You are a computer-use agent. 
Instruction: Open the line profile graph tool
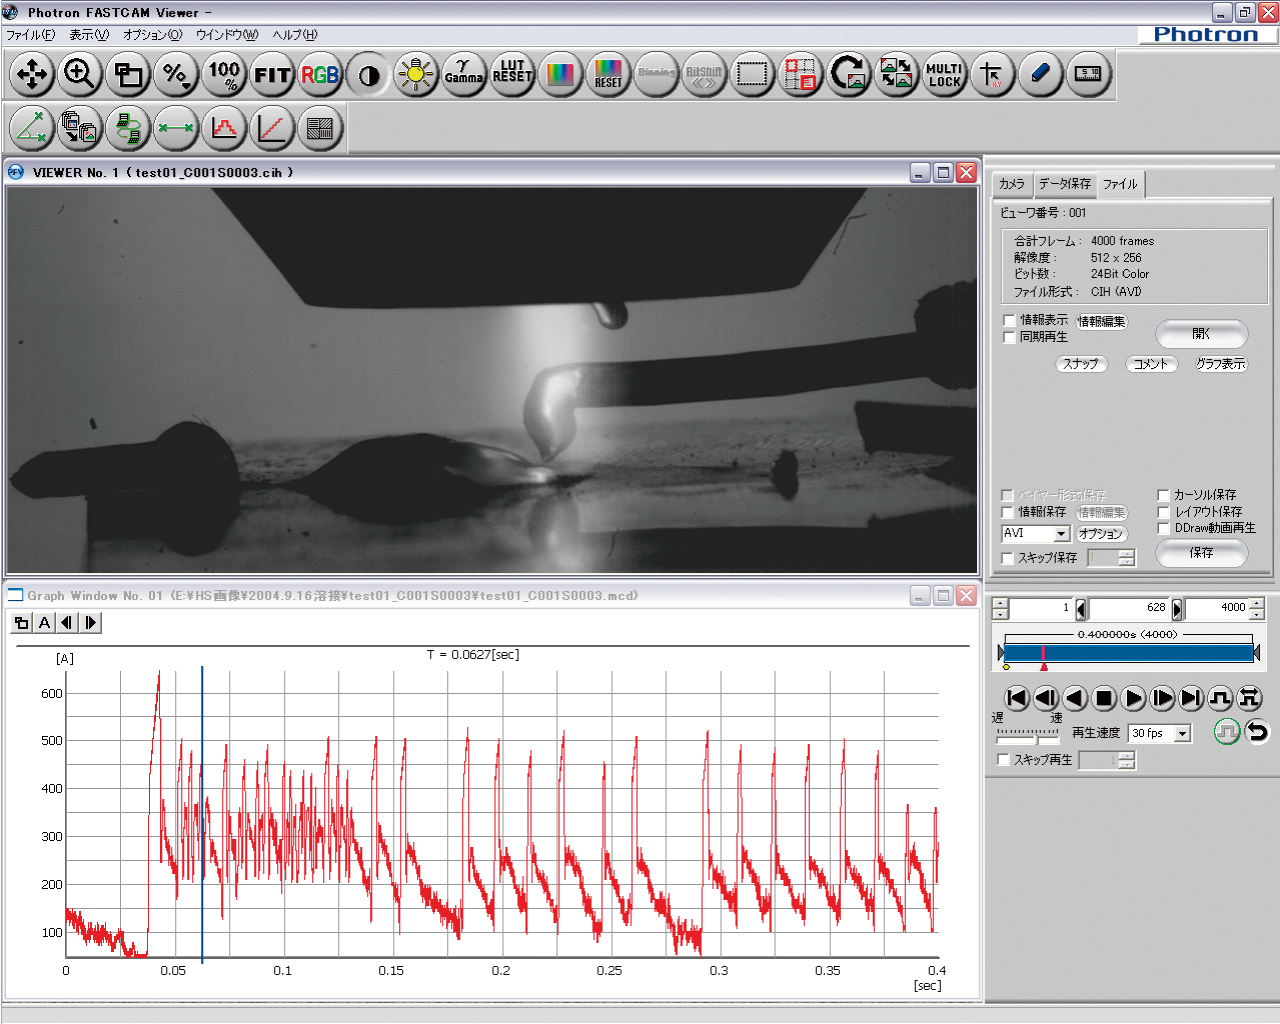tap(272, 128)
